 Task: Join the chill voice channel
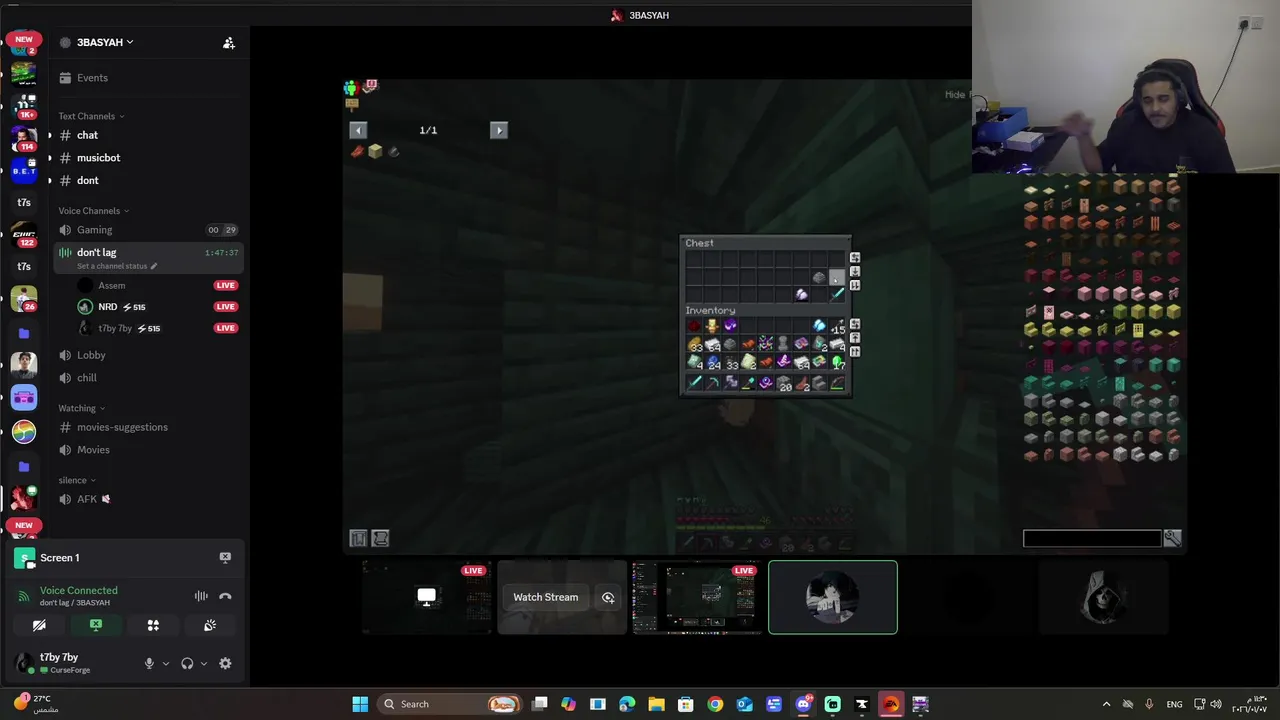[x=148, y=378]
